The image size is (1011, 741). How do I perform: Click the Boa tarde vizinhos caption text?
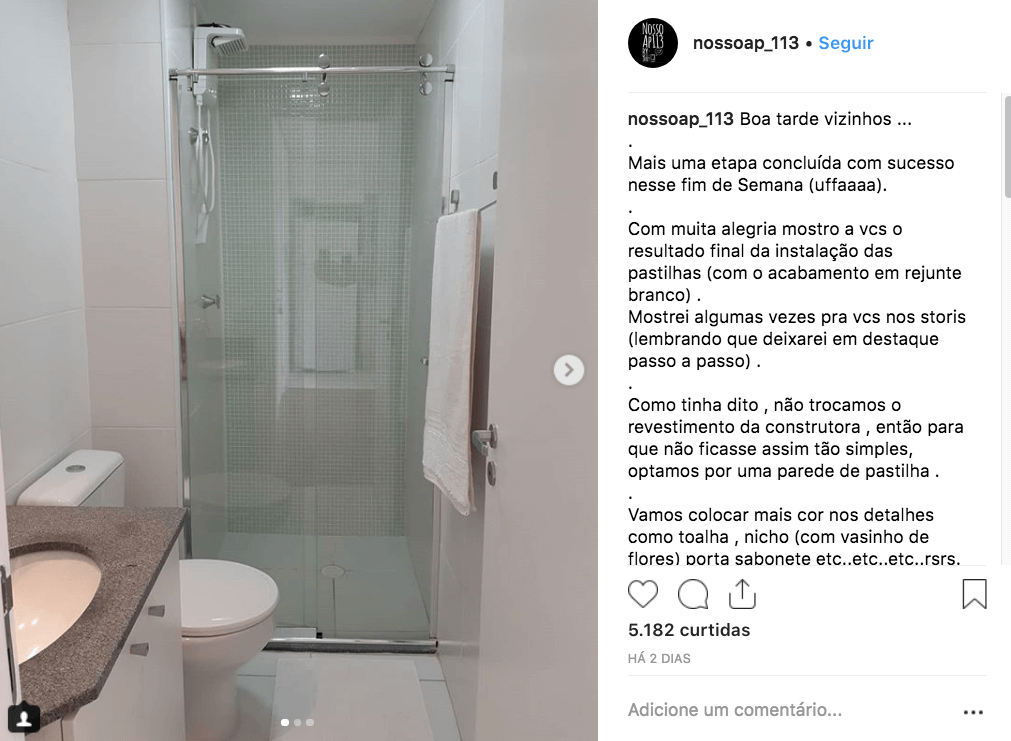point(825,119)
